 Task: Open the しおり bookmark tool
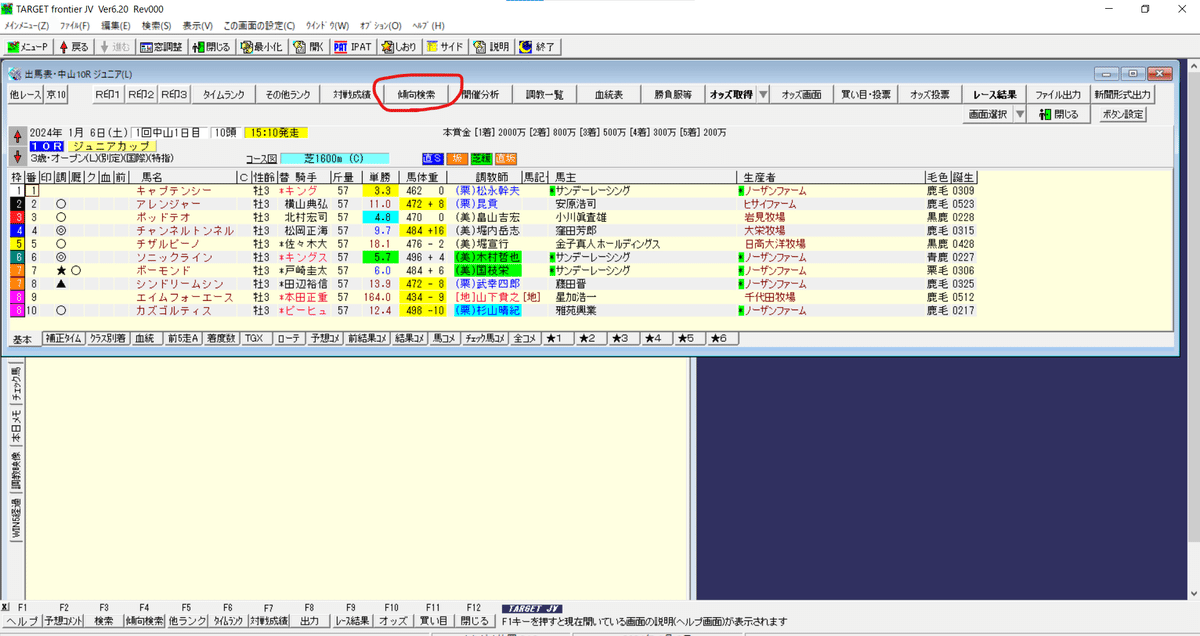click(401, 47)
